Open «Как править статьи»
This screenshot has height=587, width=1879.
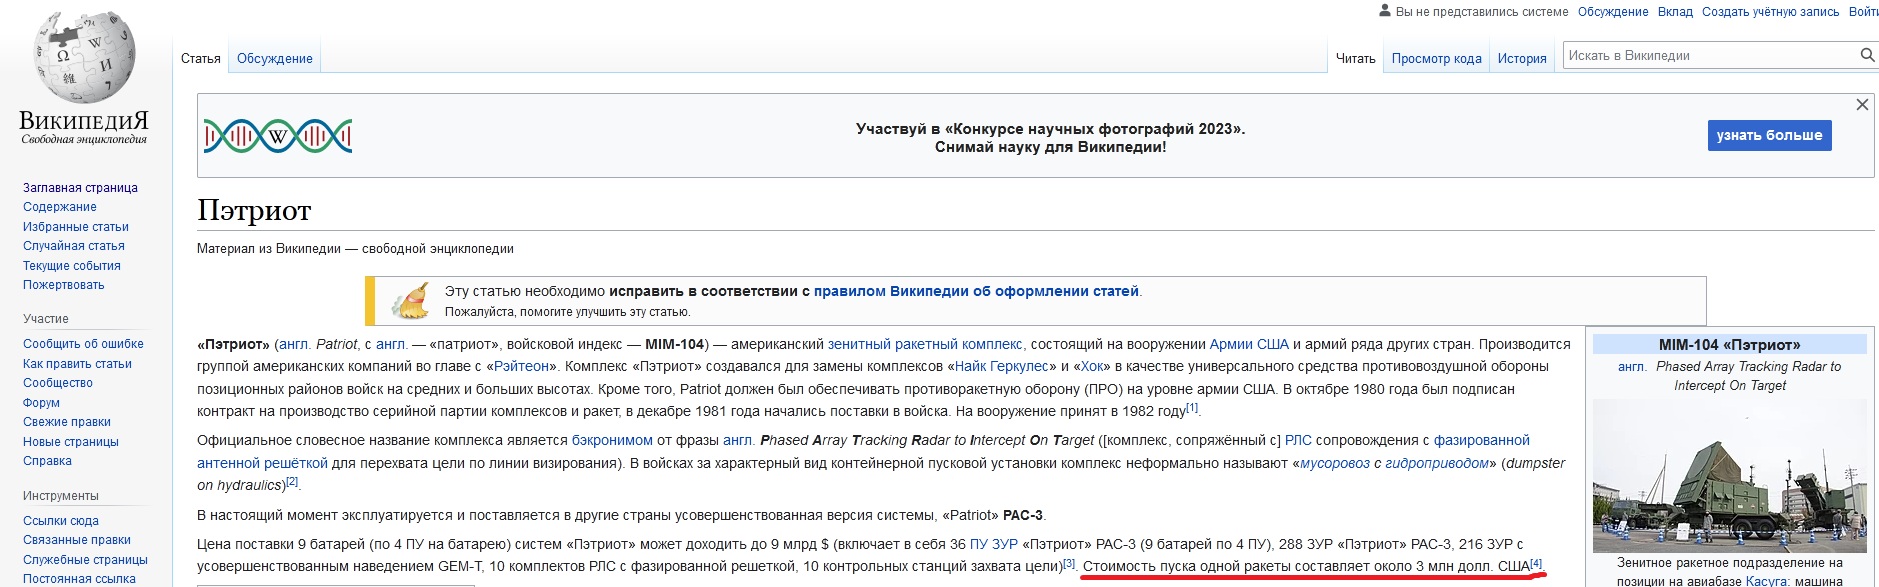pyautogui.click(x=77, y=364)
